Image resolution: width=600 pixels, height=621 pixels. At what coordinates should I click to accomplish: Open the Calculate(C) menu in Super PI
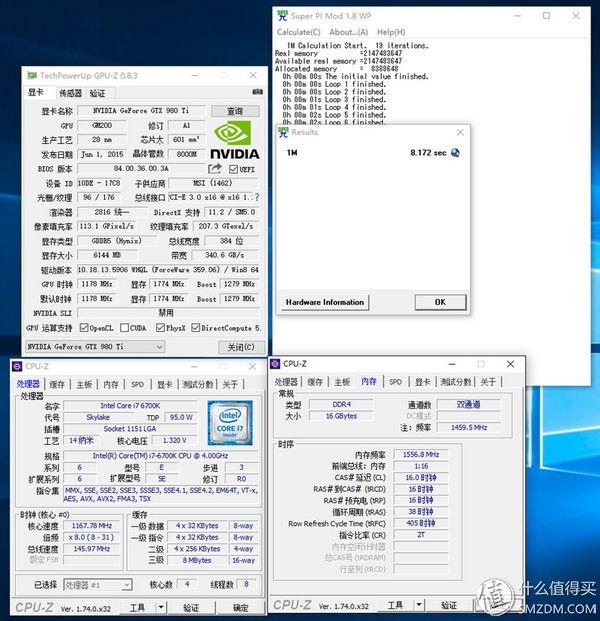(x=299, y=32)
